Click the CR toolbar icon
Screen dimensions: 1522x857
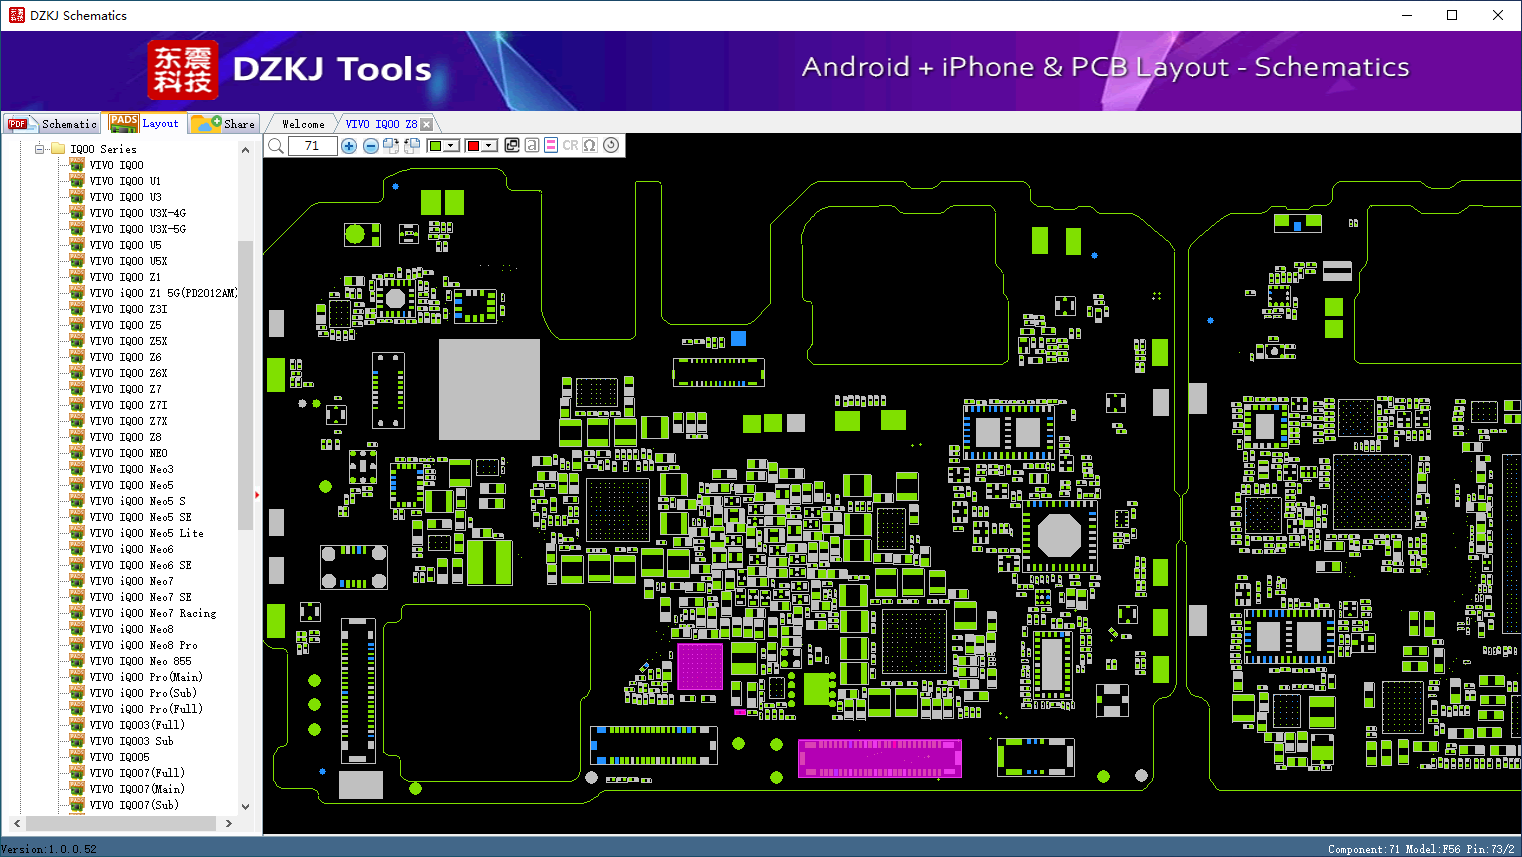[570, 145]
